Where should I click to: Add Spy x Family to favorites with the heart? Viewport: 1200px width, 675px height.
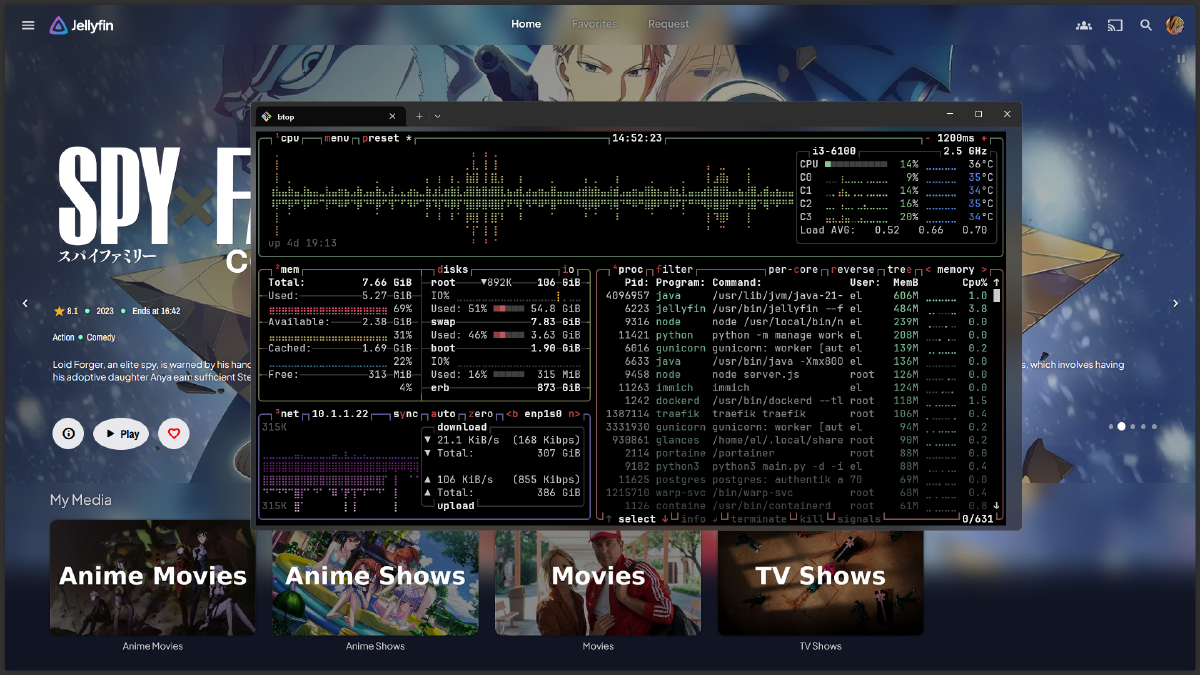tap(173, 434)
